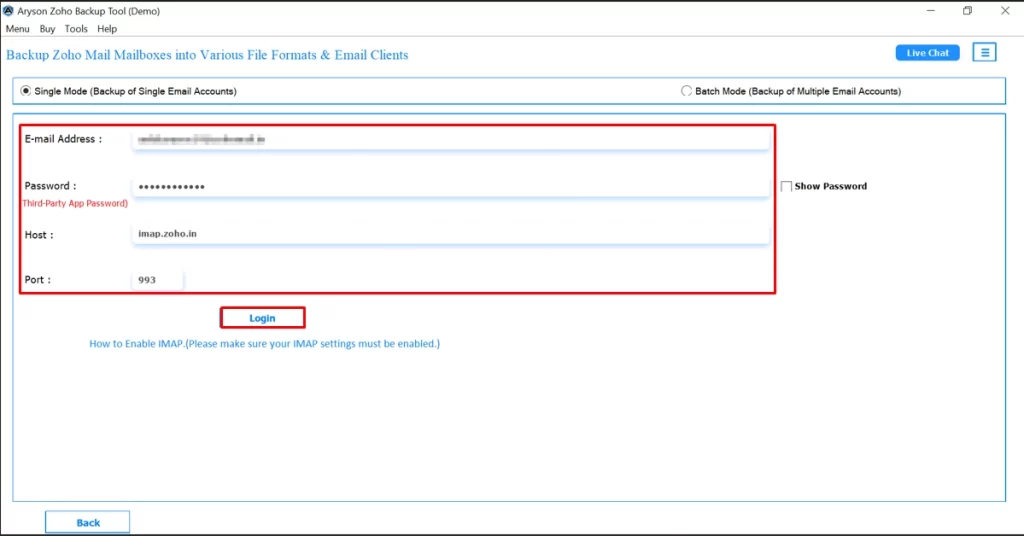Viewport: 1024px width, 536px height.
Task: Open the Tools menu
Action: (x=76, y=29)
